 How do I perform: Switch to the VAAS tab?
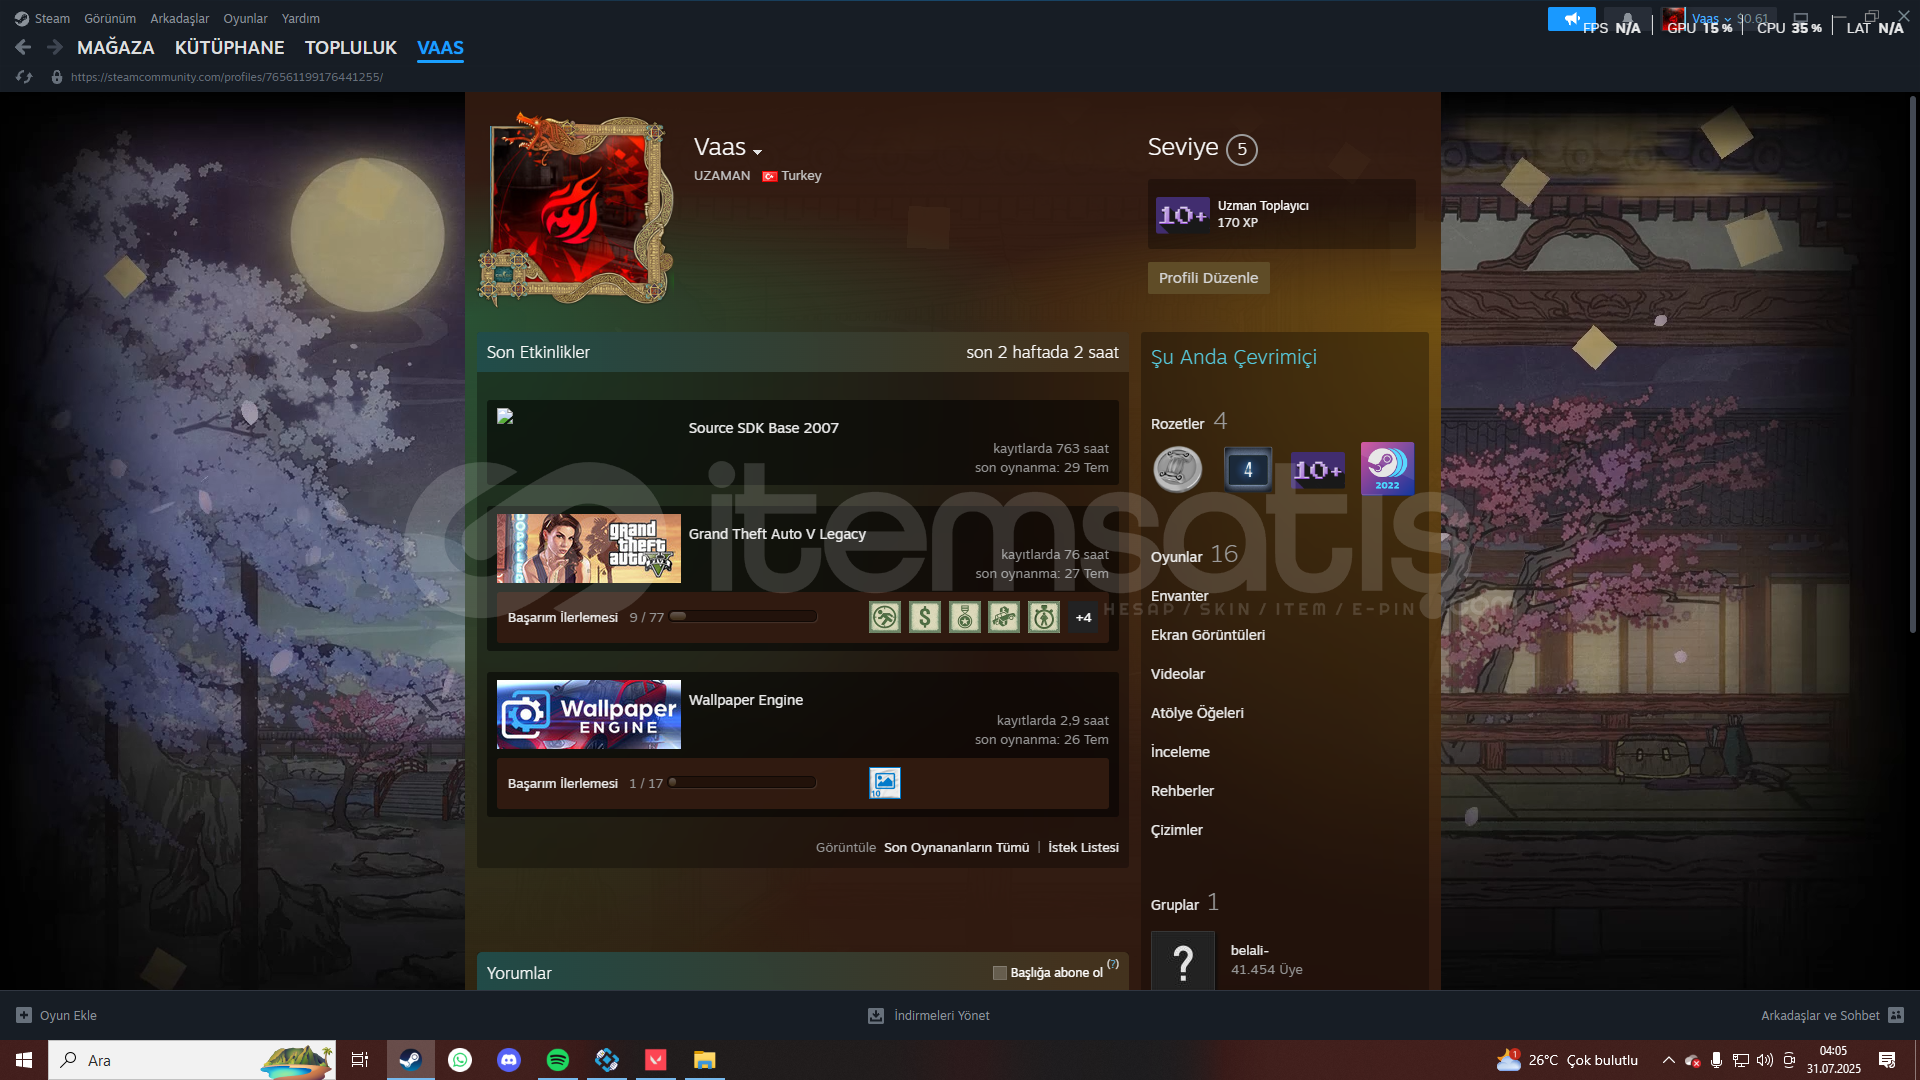(441, 47)
